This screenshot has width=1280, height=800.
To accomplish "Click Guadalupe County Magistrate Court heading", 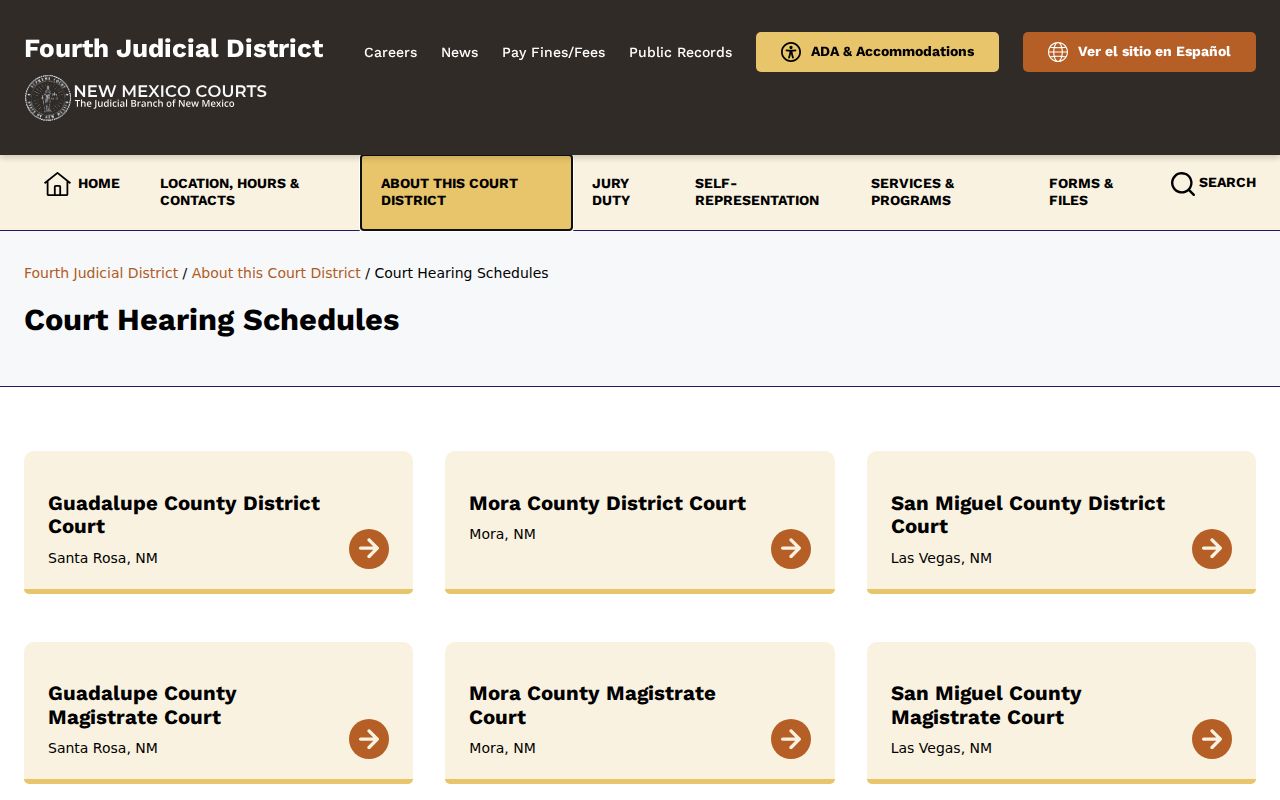I will pyautogui.click(x=143, y=705).
